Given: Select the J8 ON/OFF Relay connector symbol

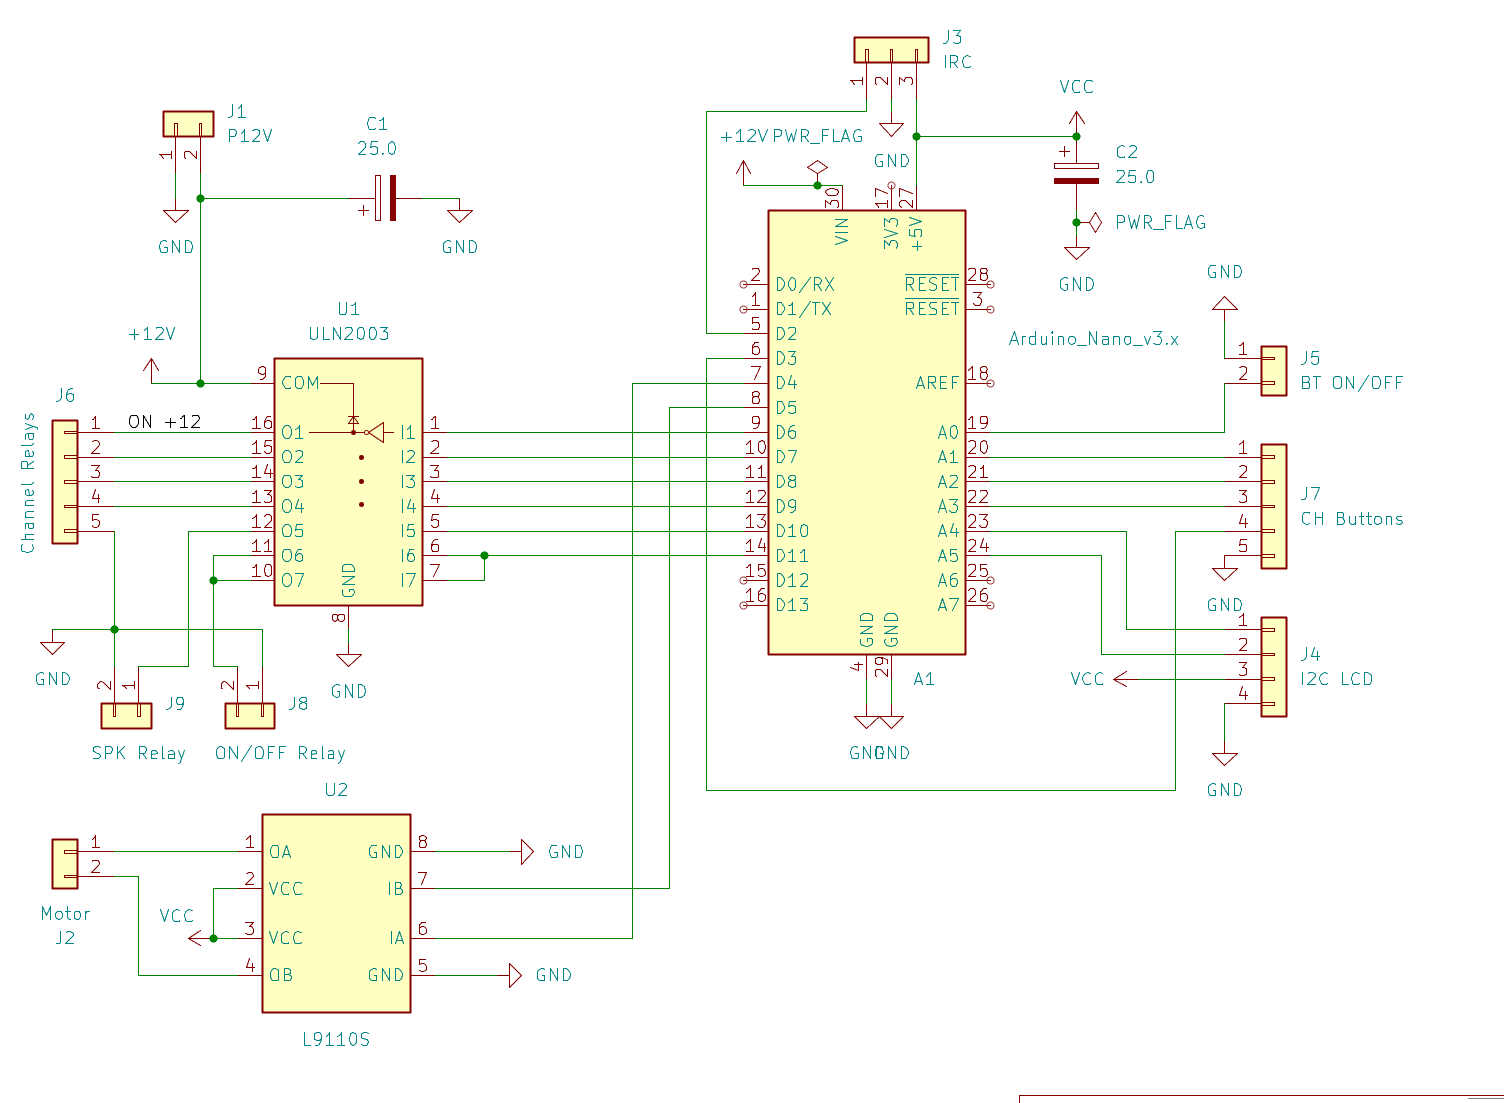Looking at the screenshot, I should click(x=250, y=715).
